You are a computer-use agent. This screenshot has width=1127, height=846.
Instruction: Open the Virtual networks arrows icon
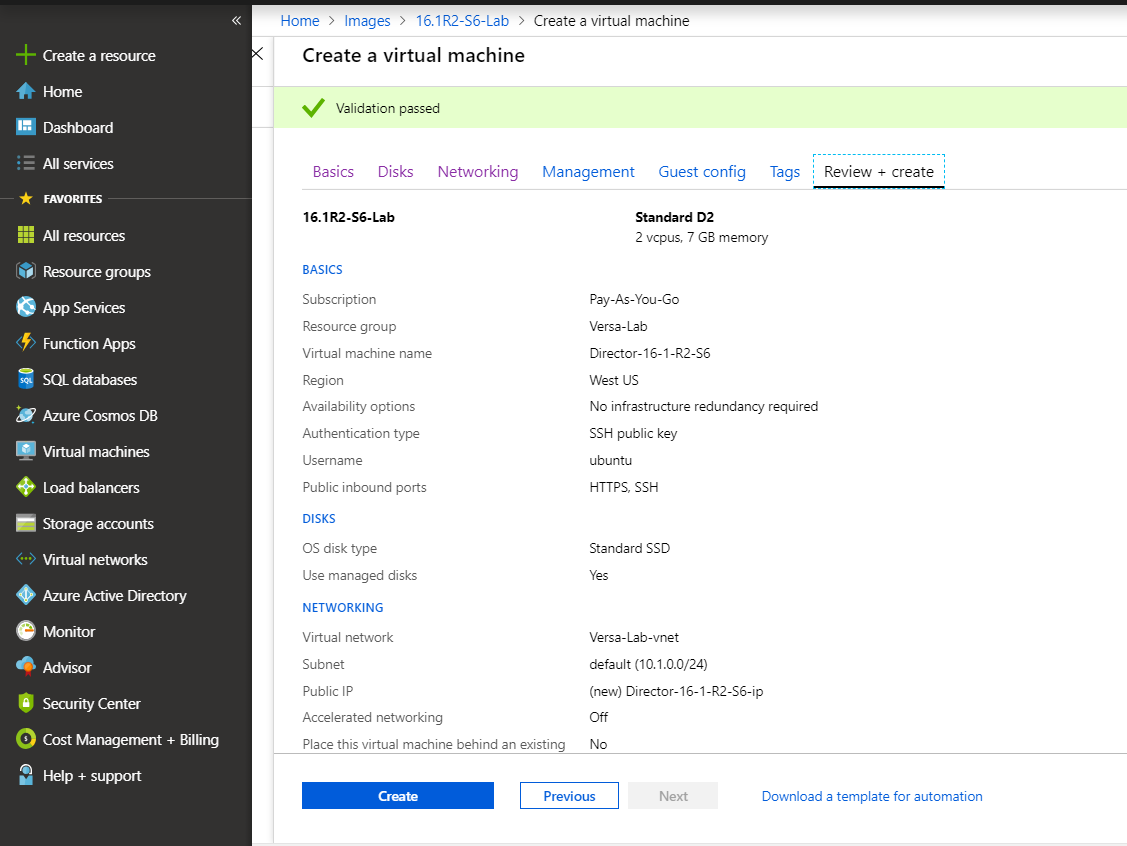tap(26, 559)
